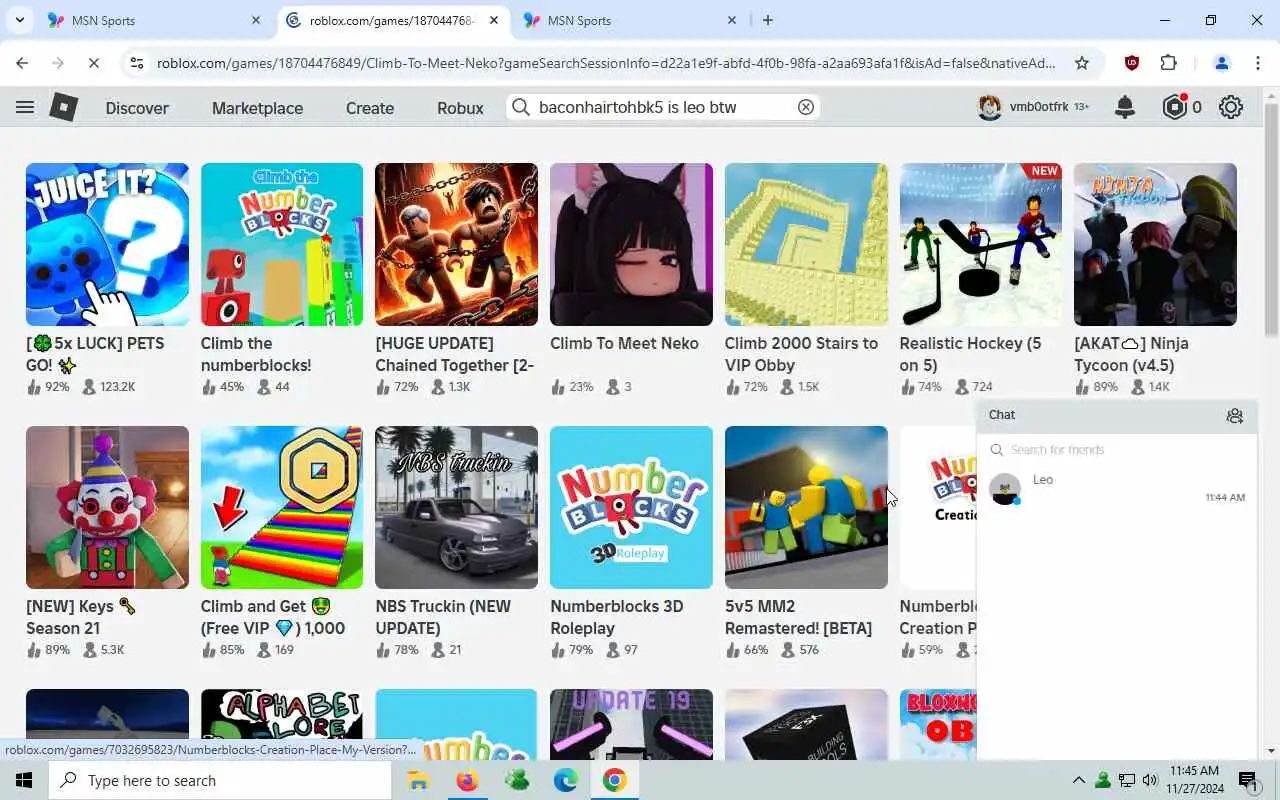Click the Roblox logo home icon

[64, 107]
